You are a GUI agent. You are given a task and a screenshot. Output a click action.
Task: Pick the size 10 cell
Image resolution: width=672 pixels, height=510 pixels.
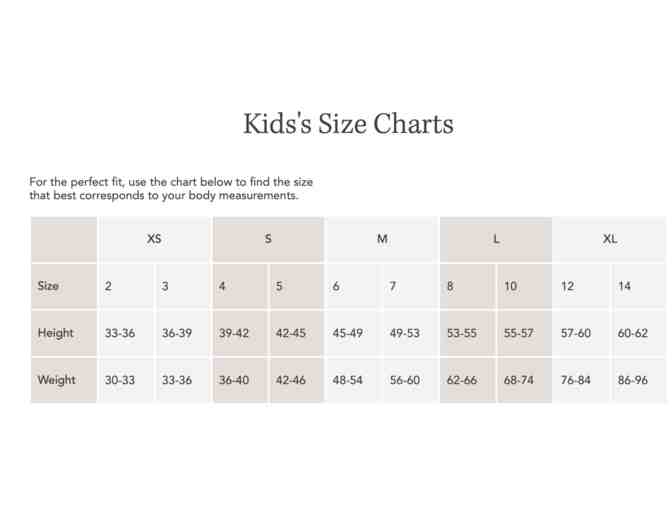click(511, 286)
